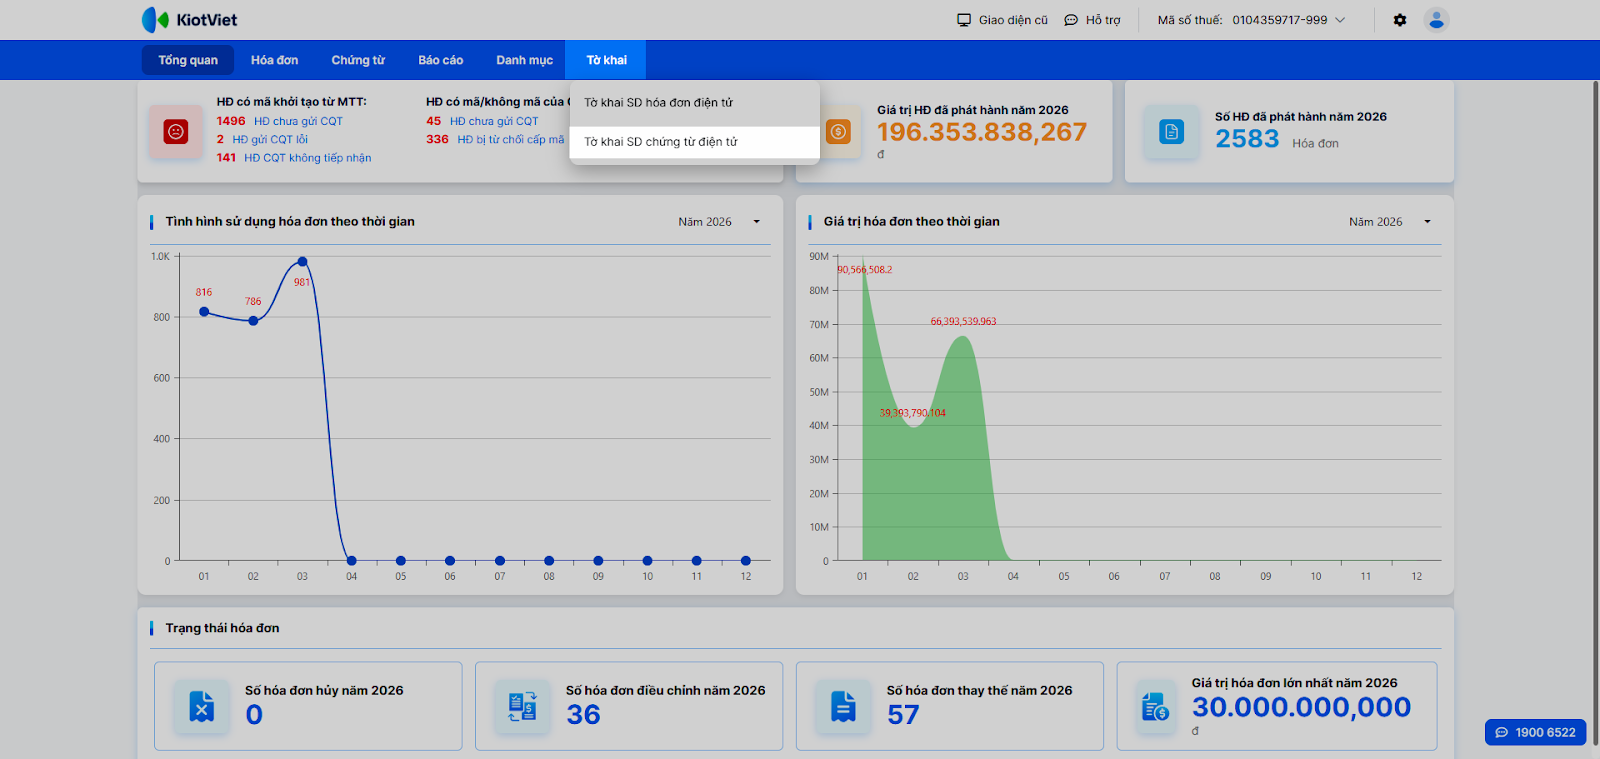
Task: Open the HĐ CQT không tiếp nhận link
Action: 307,158
